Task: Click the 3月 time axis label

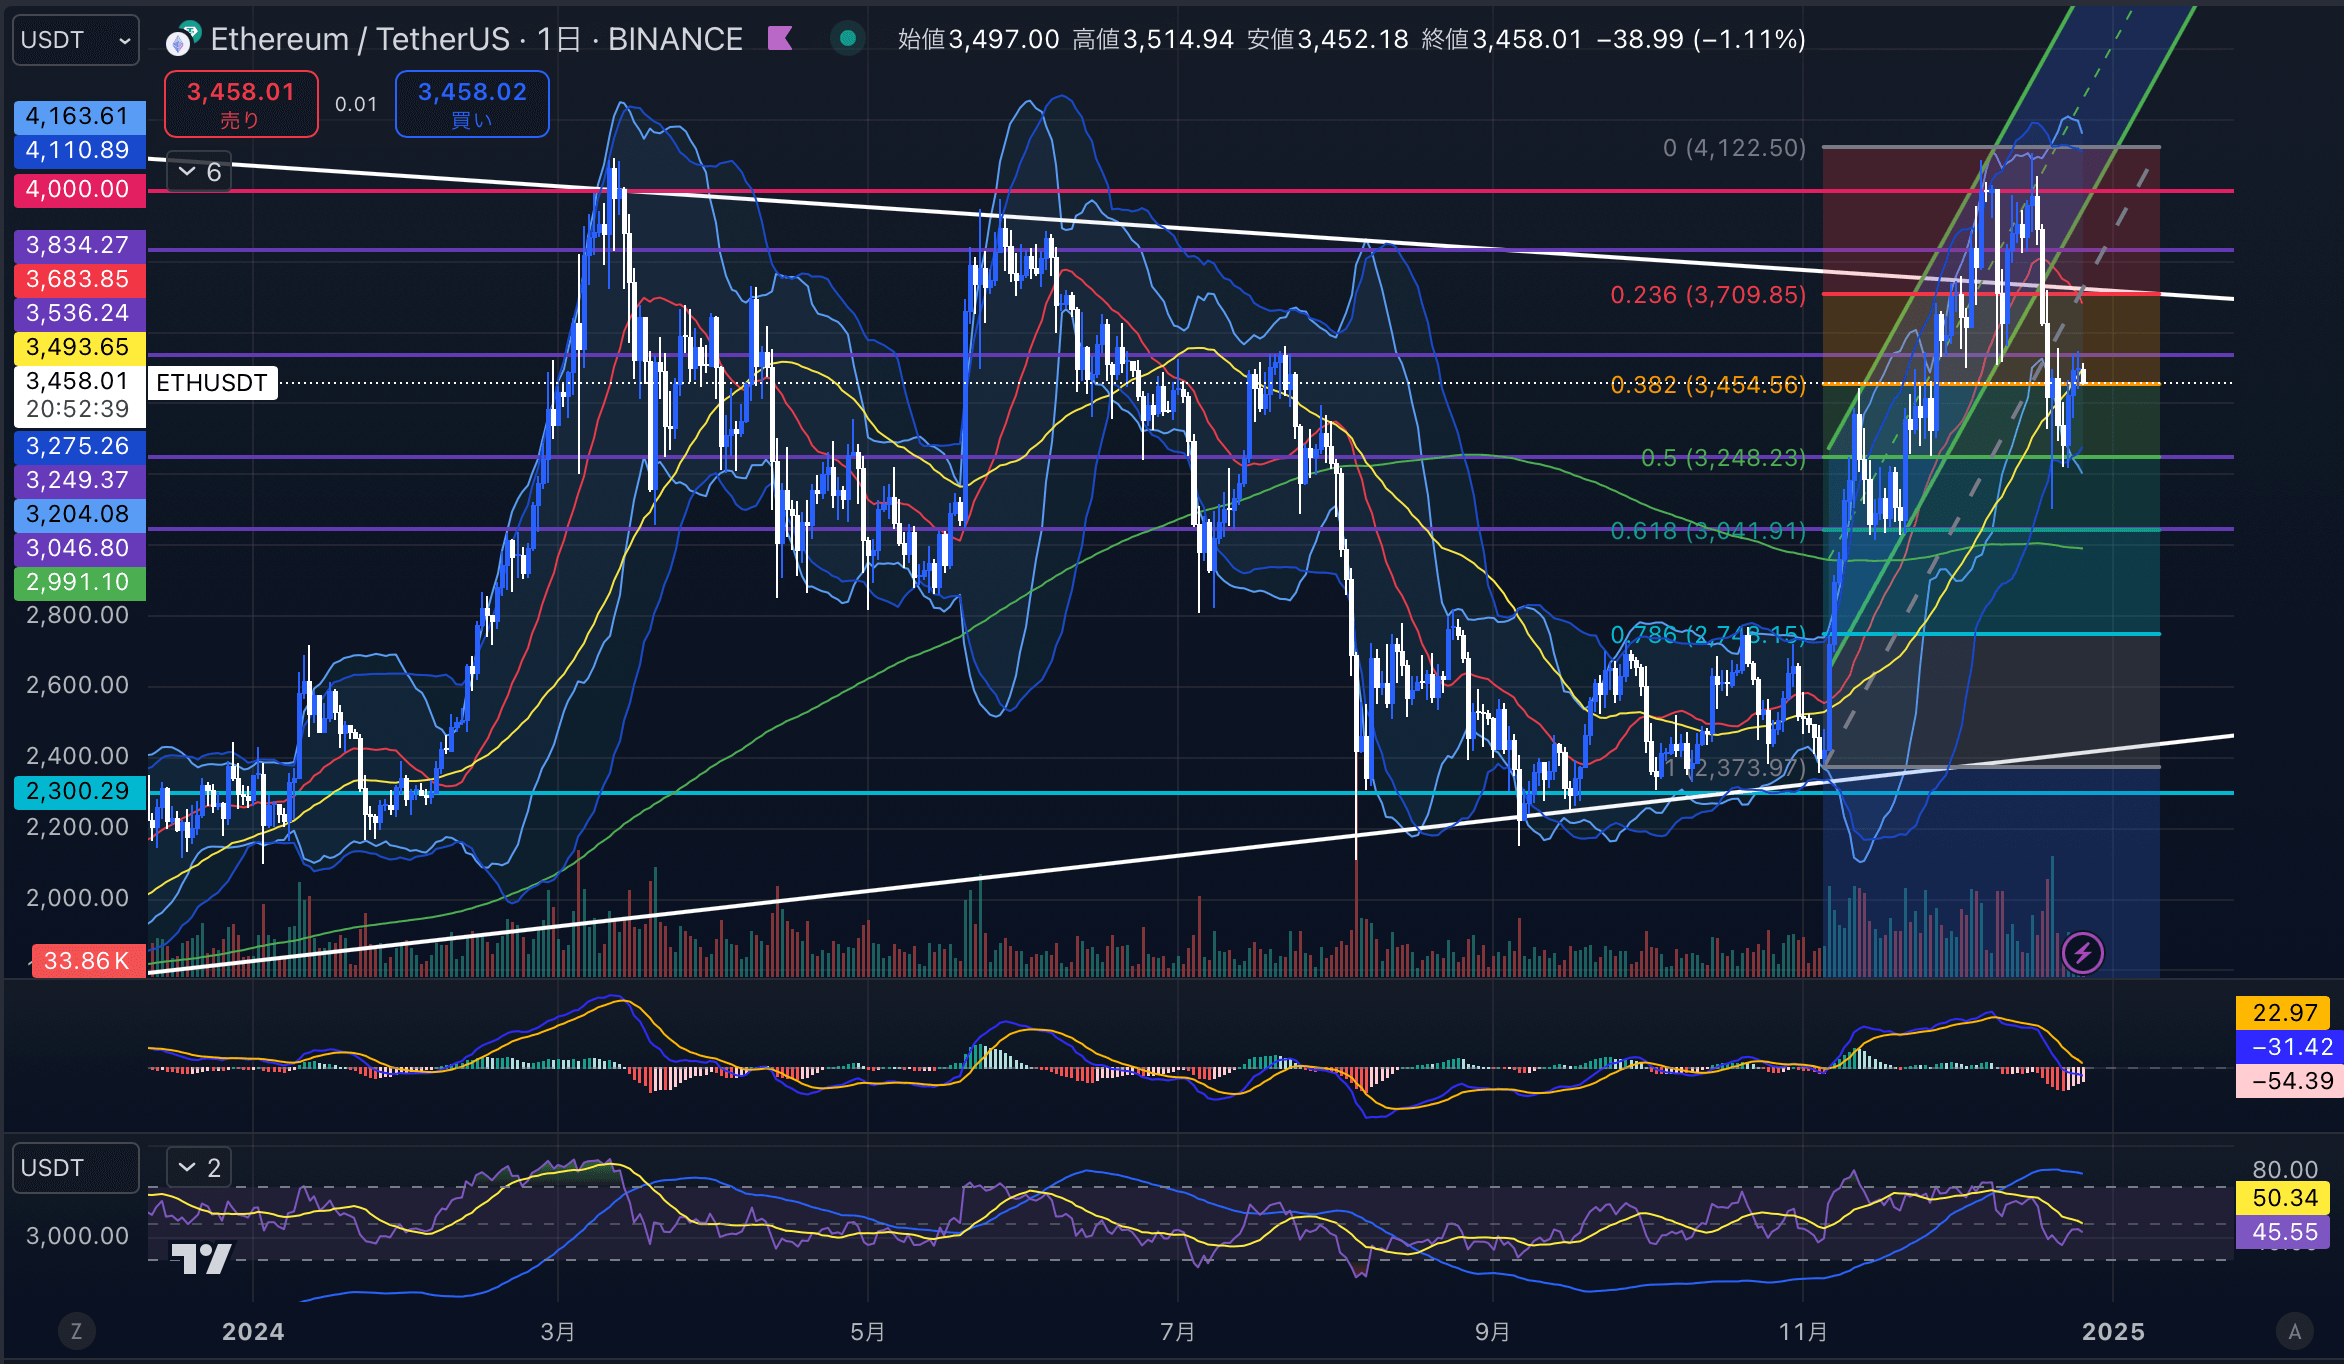Action: point(558,1332)
